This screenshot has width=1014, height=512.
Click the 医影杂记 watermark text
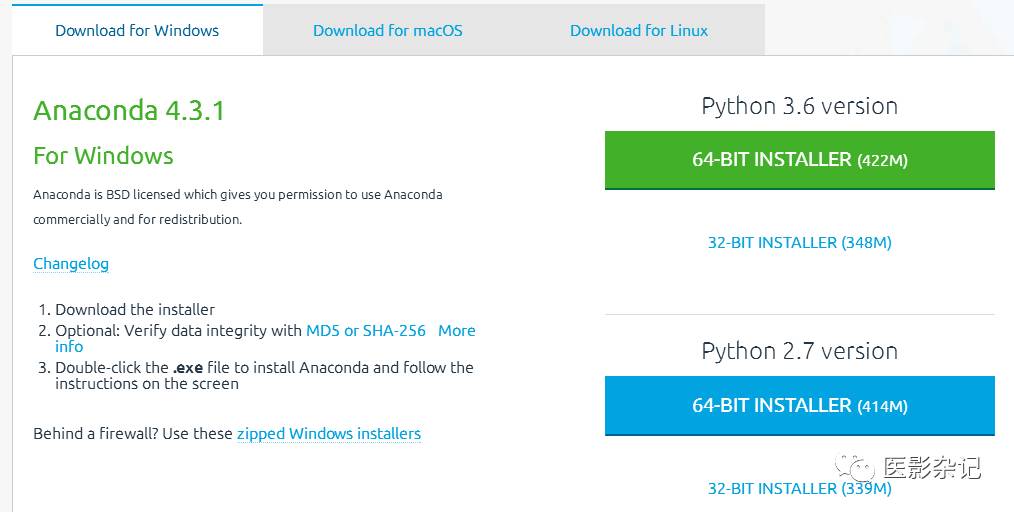click(931, 467)
